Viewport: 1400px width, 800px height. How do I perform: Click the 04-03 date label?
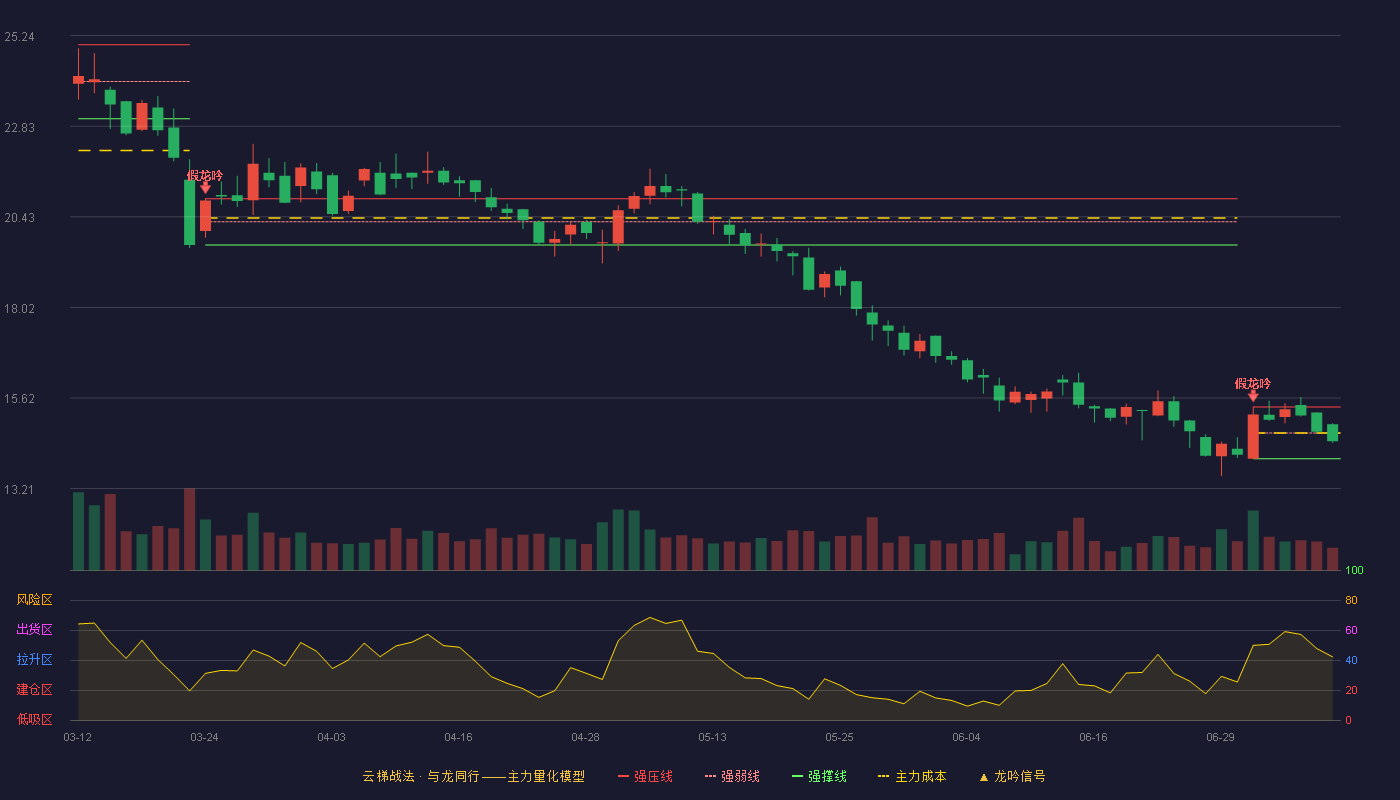(x=331, y=737)
